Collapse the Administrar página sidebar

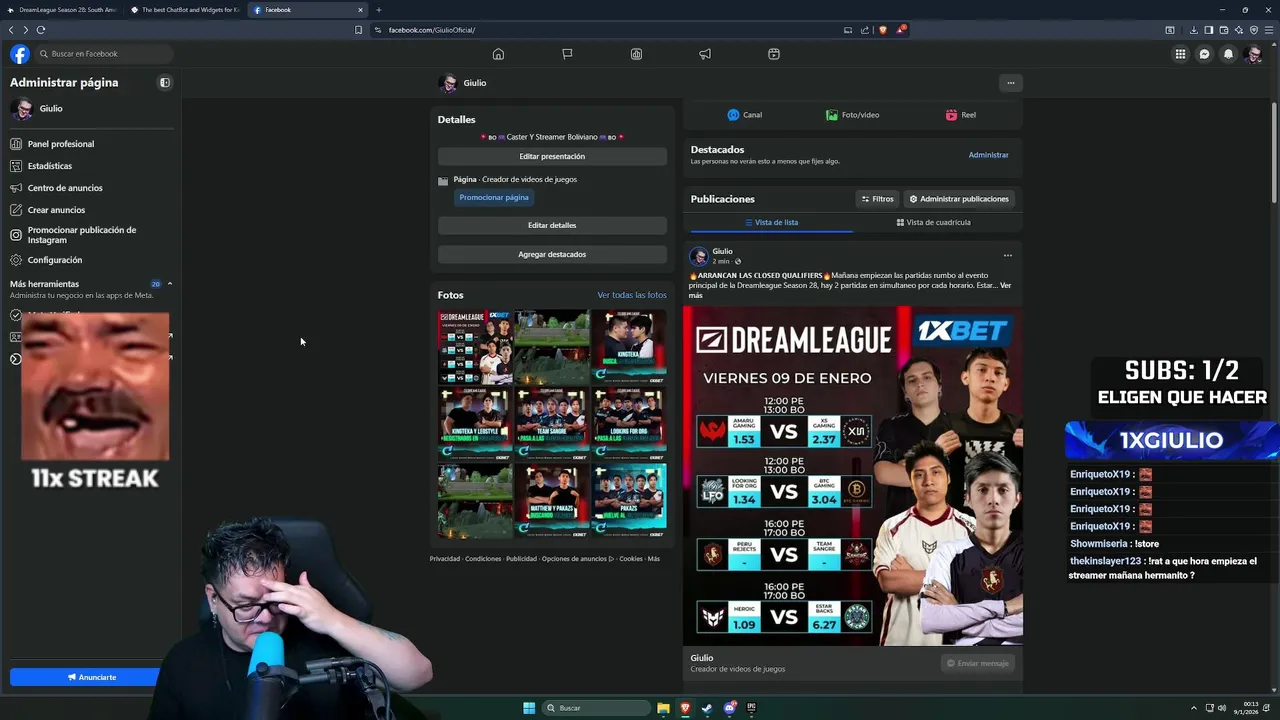pyautogui.click(x=165, y=83)
